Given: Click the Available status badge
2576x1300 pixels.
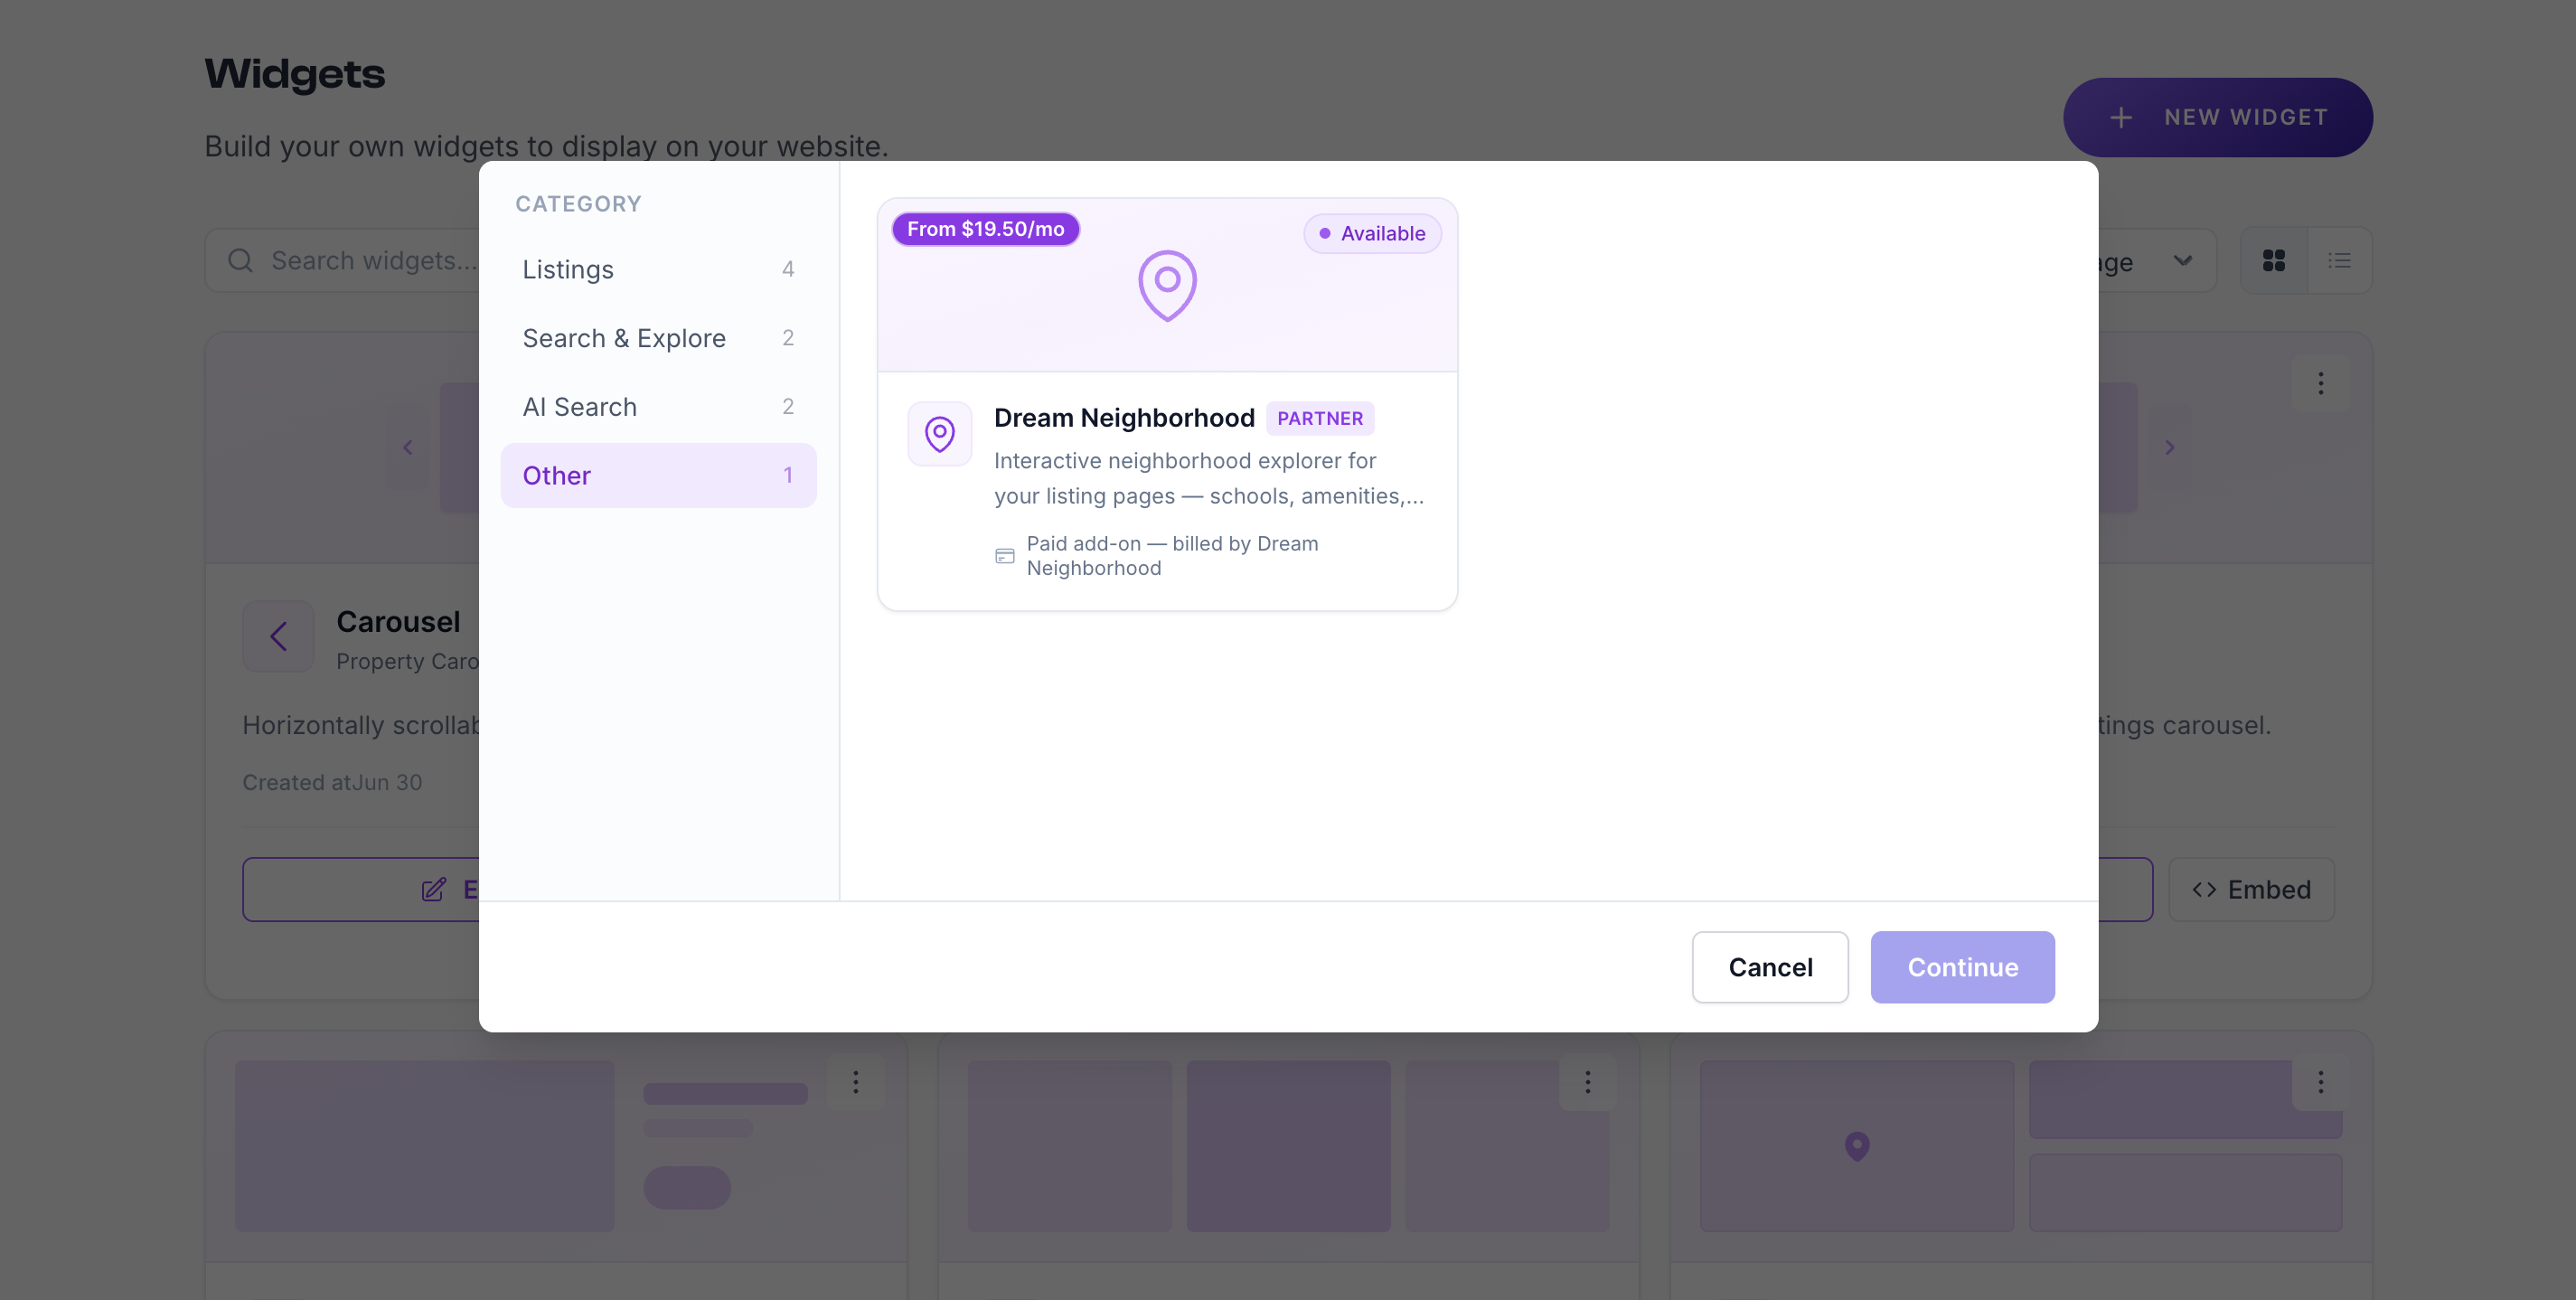Looking at the screenshot, I should click(x=1372, y=233).
